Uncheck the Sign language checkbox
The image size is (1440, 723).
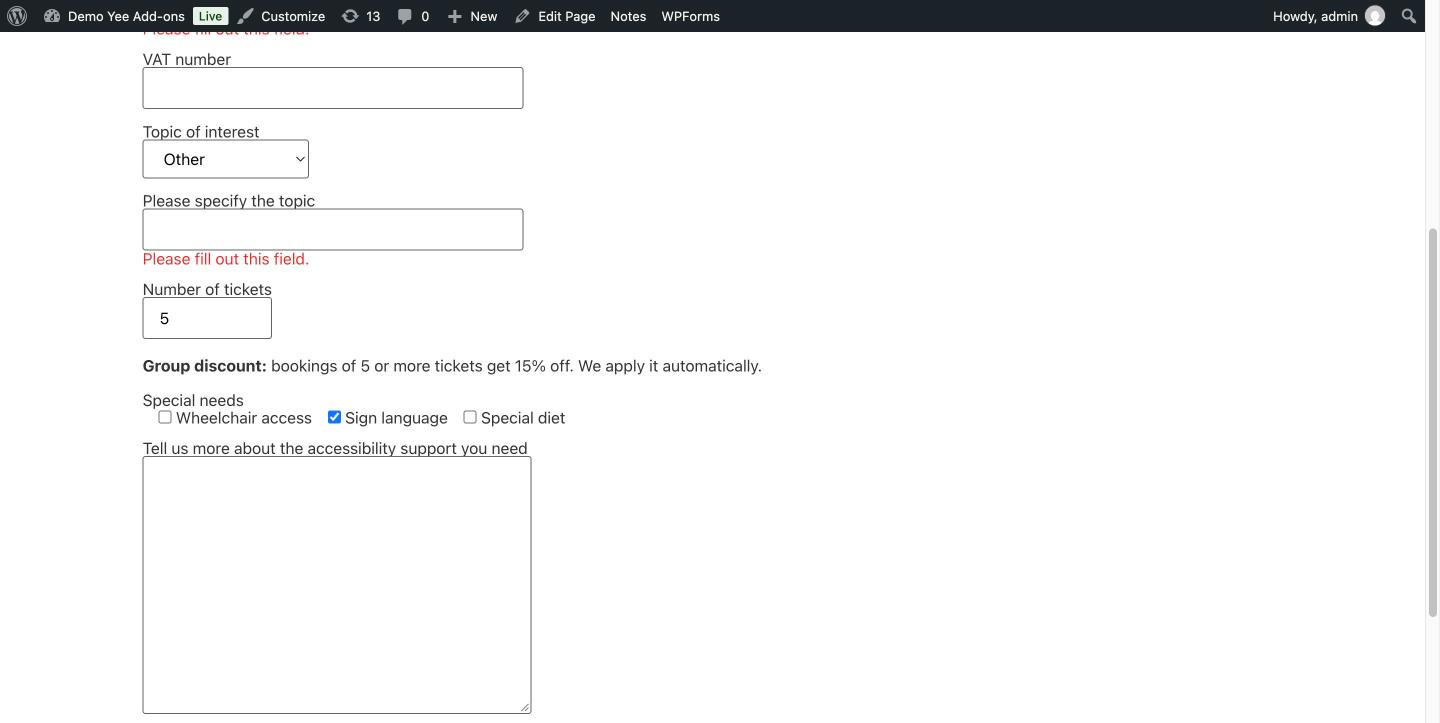click(334, 417)
